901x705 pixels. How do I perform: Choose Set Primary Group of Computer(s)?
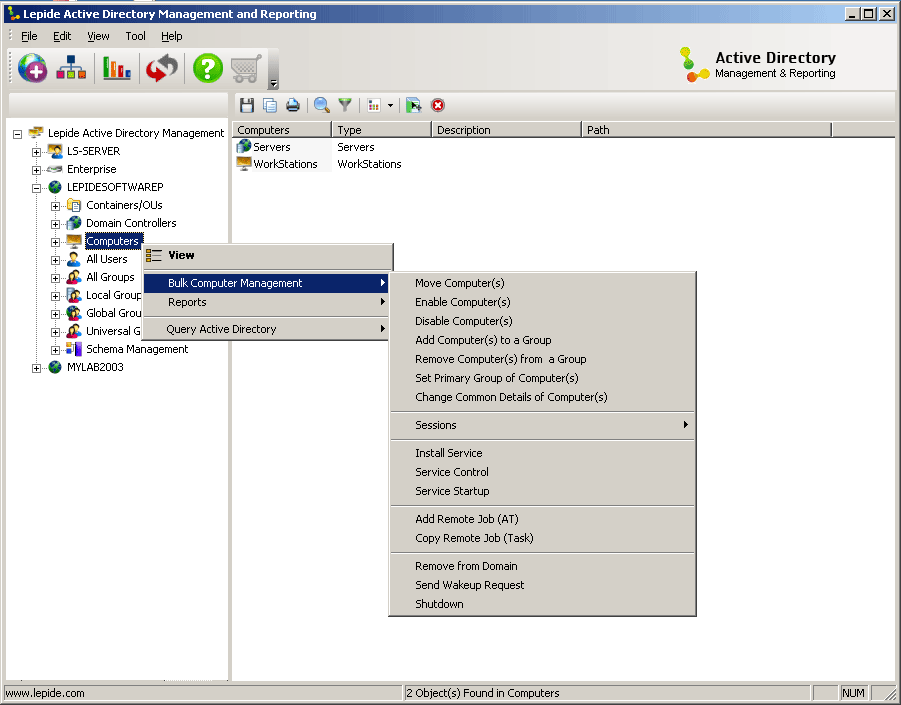542,378
